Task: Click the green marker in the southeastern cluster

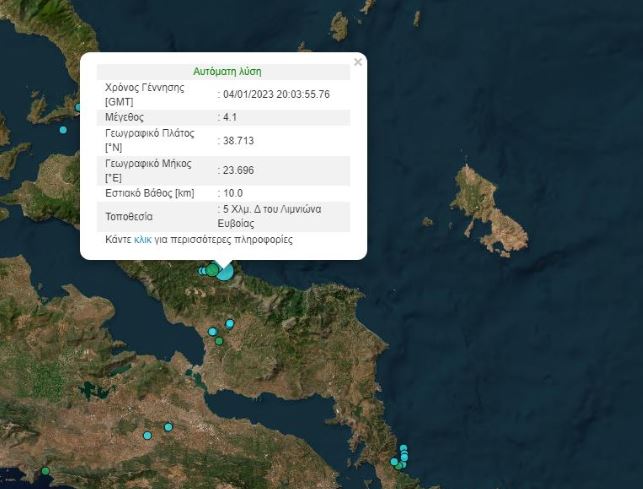Action: [x=398, y=464]
